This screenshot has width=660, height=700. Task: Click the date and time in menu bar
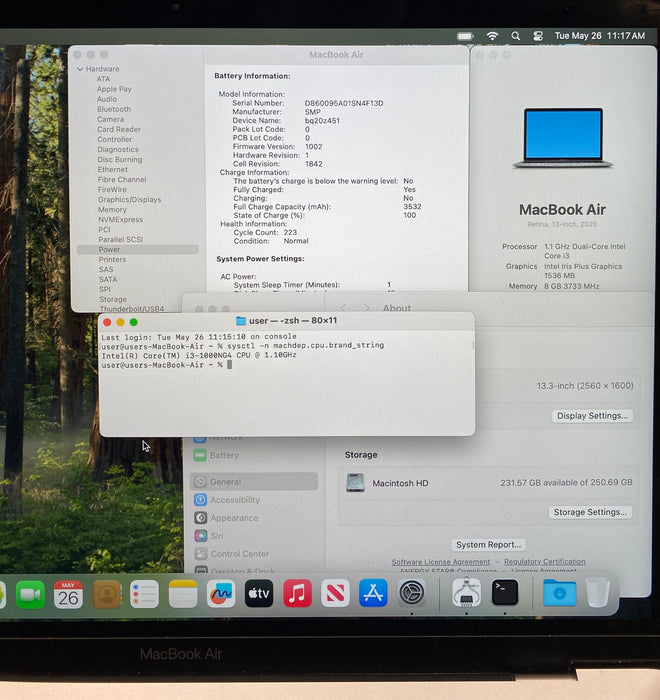tap(600, 36)
